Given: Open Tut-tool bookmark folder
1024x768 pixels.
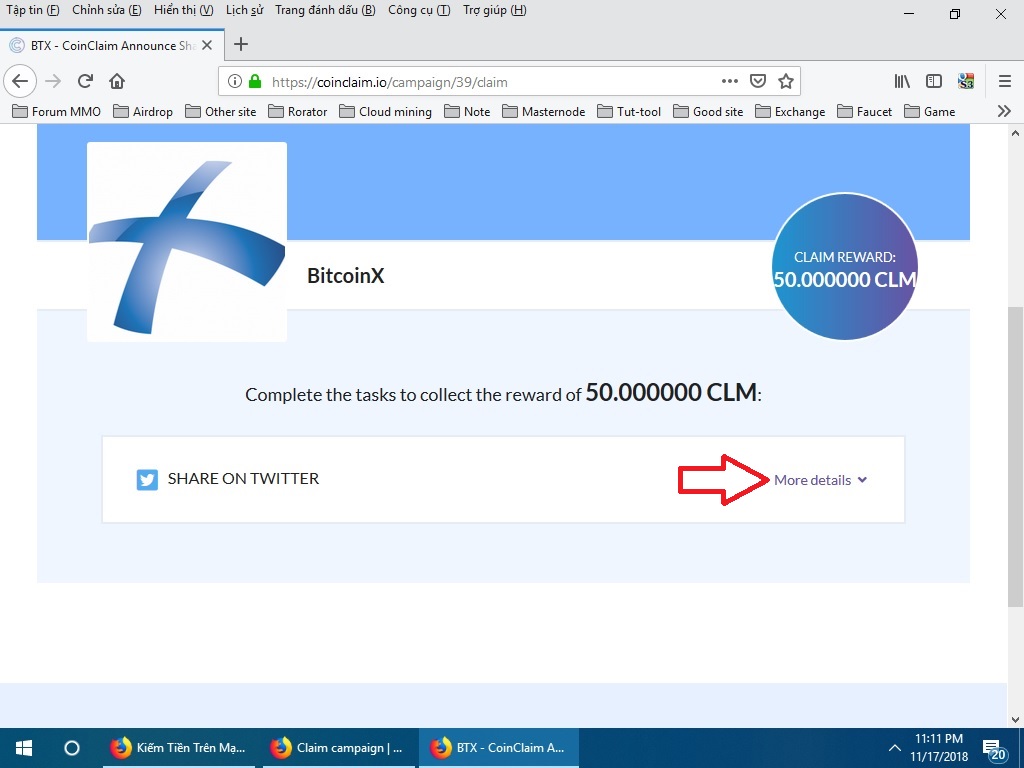Looking at the screenshot, I should click(629, 112).
